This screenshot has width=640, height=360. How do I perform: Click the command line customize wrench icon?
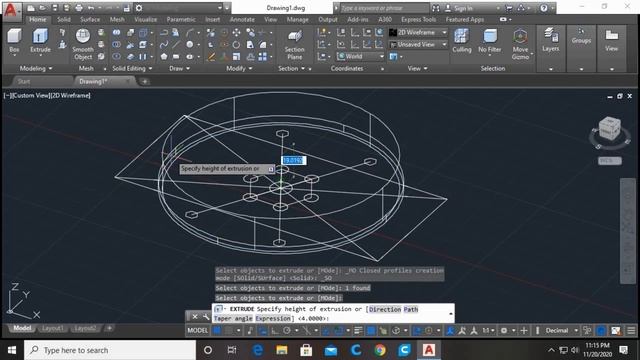click(x=206, y=316)
